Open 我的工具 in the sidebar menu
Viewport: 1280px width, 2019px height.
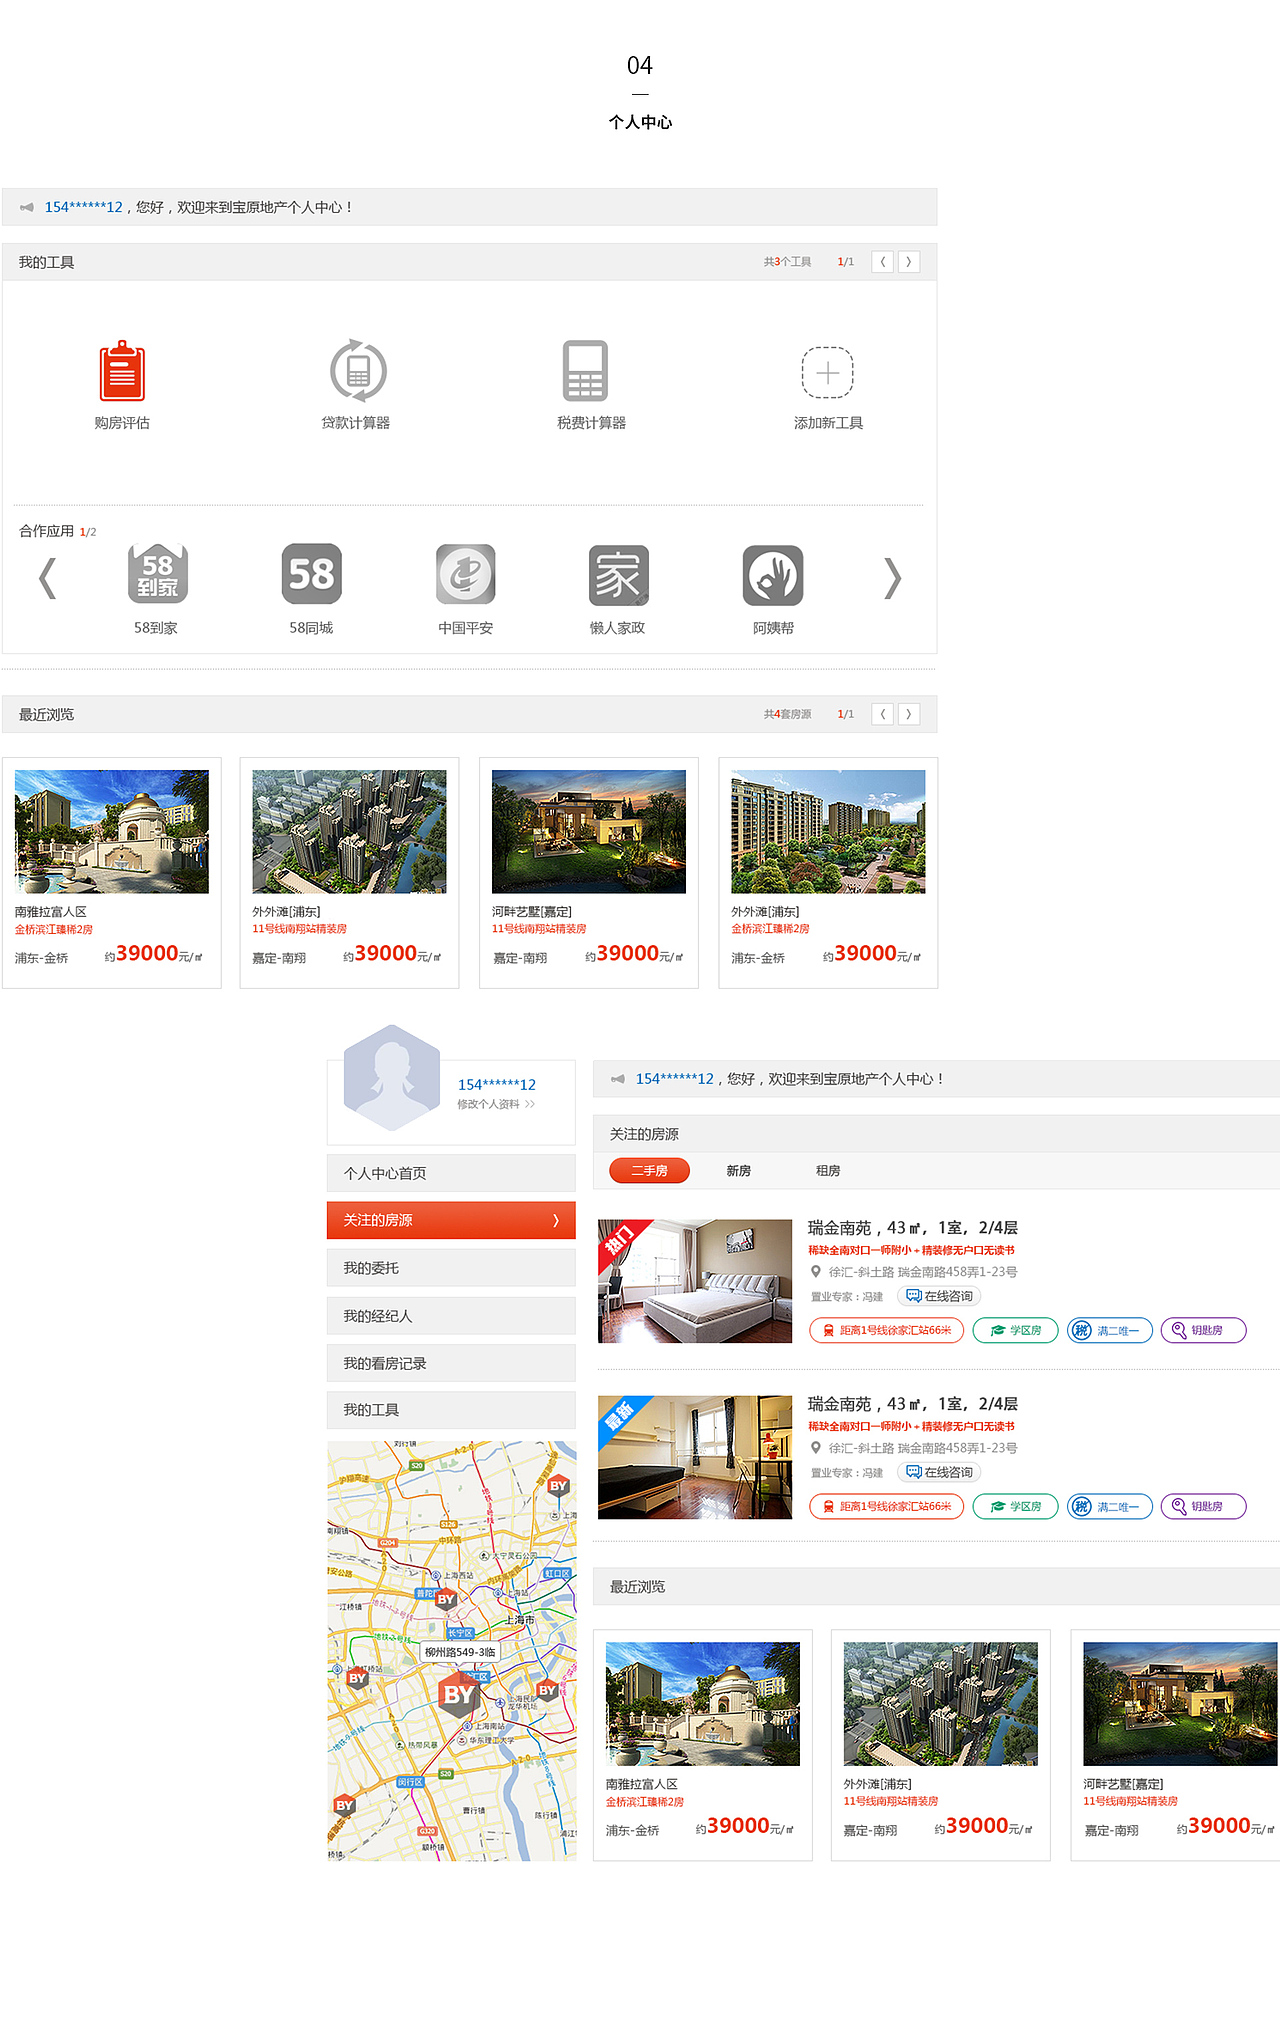451,1410
